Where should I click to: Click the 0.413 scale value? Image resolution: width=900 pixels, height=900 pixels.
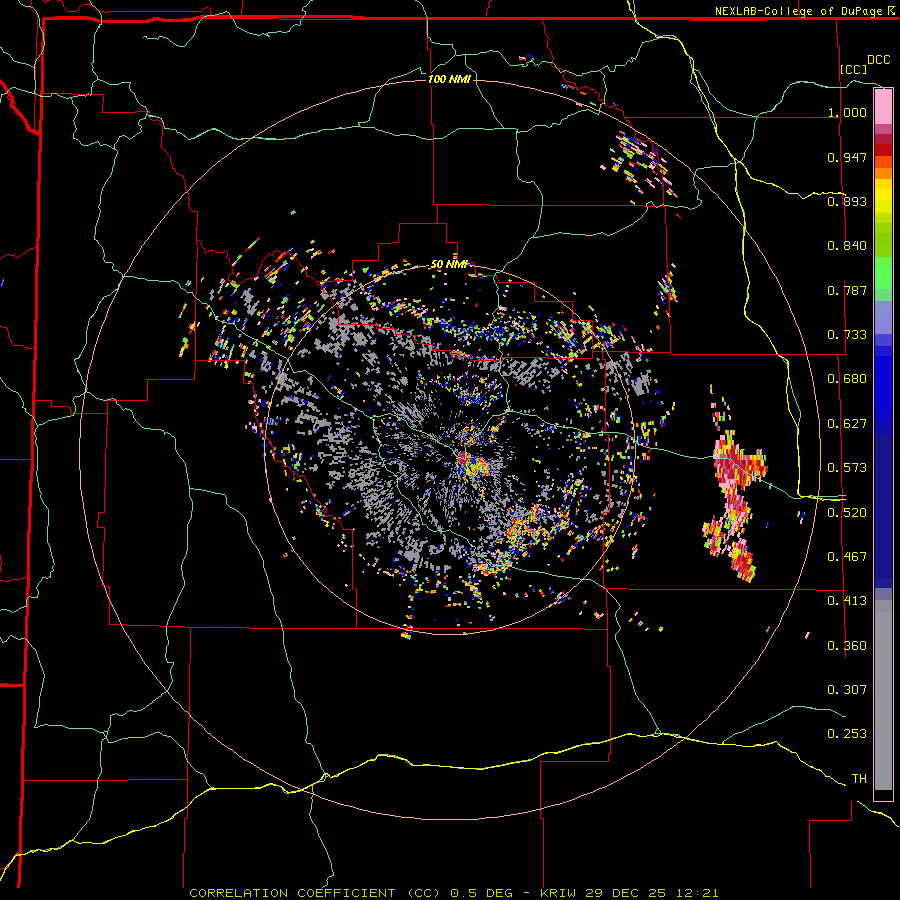[847, 601]
